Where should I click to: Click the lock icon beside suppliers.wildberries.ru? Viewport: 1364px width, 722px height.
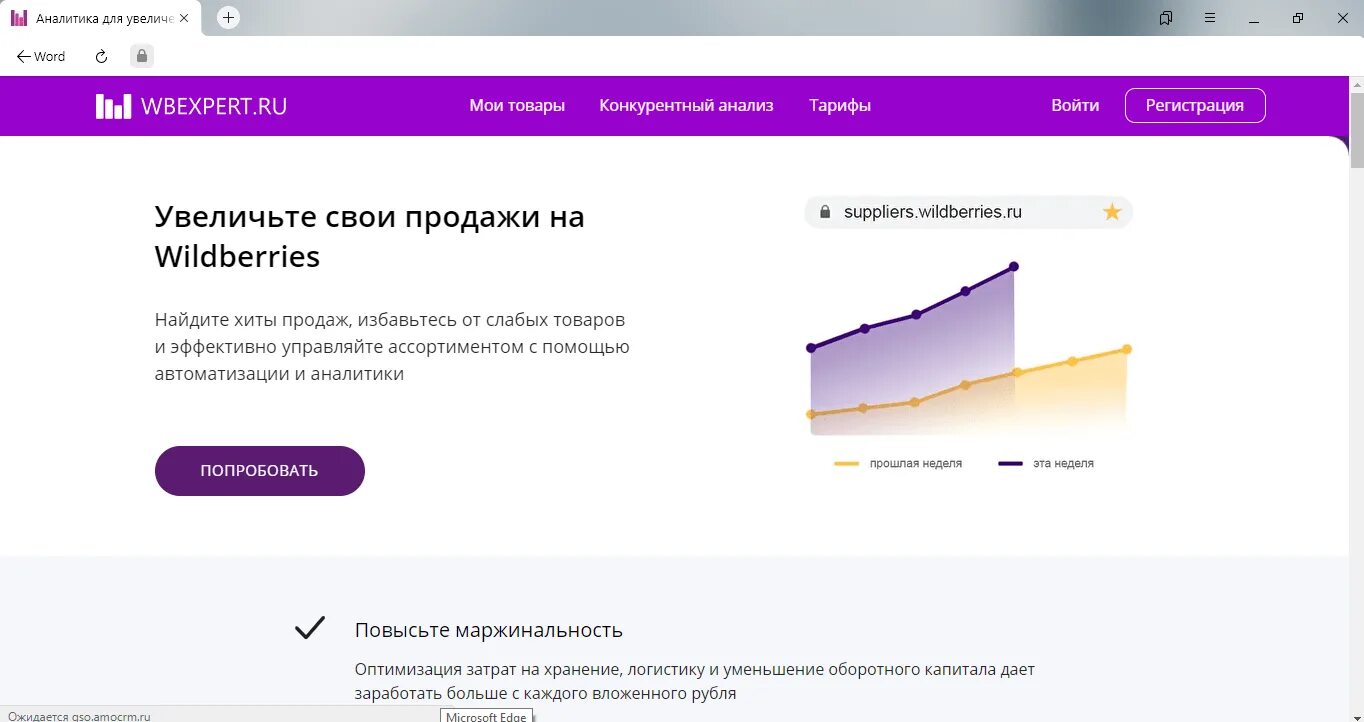click(825, 212)
